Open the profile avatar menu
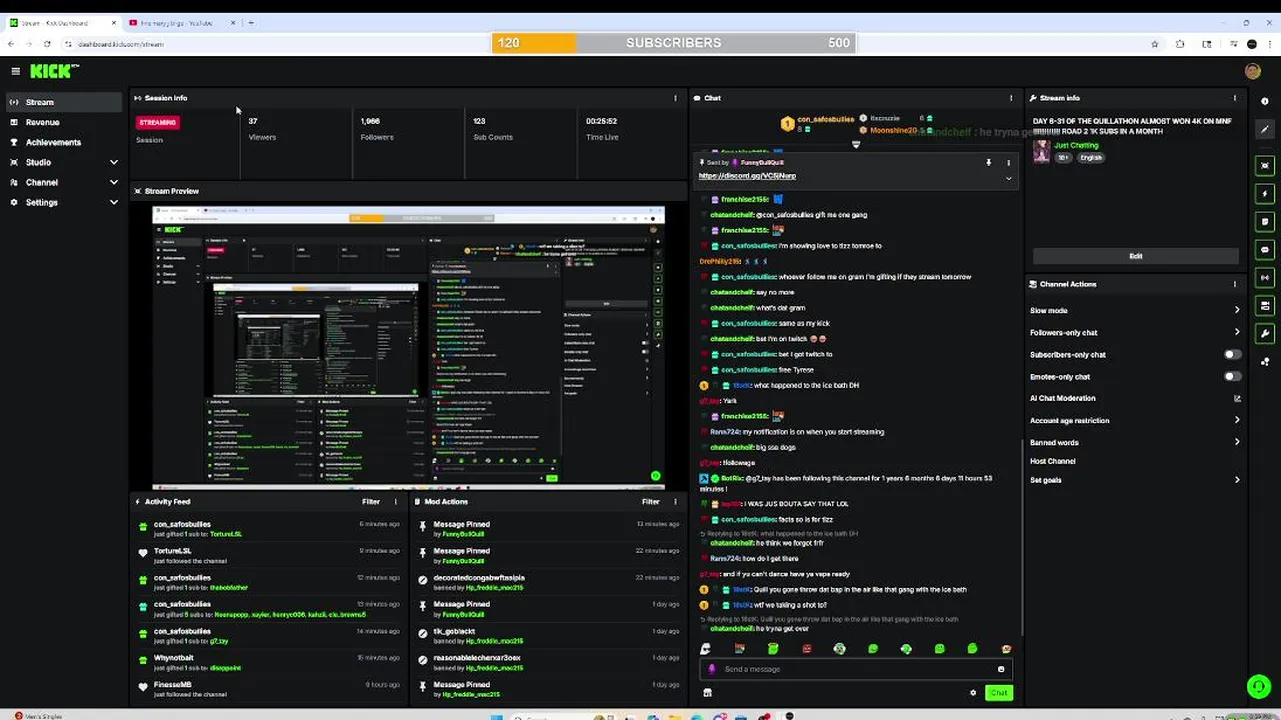This screenshot has height=720, width=1281. (x=1252, y=71)
